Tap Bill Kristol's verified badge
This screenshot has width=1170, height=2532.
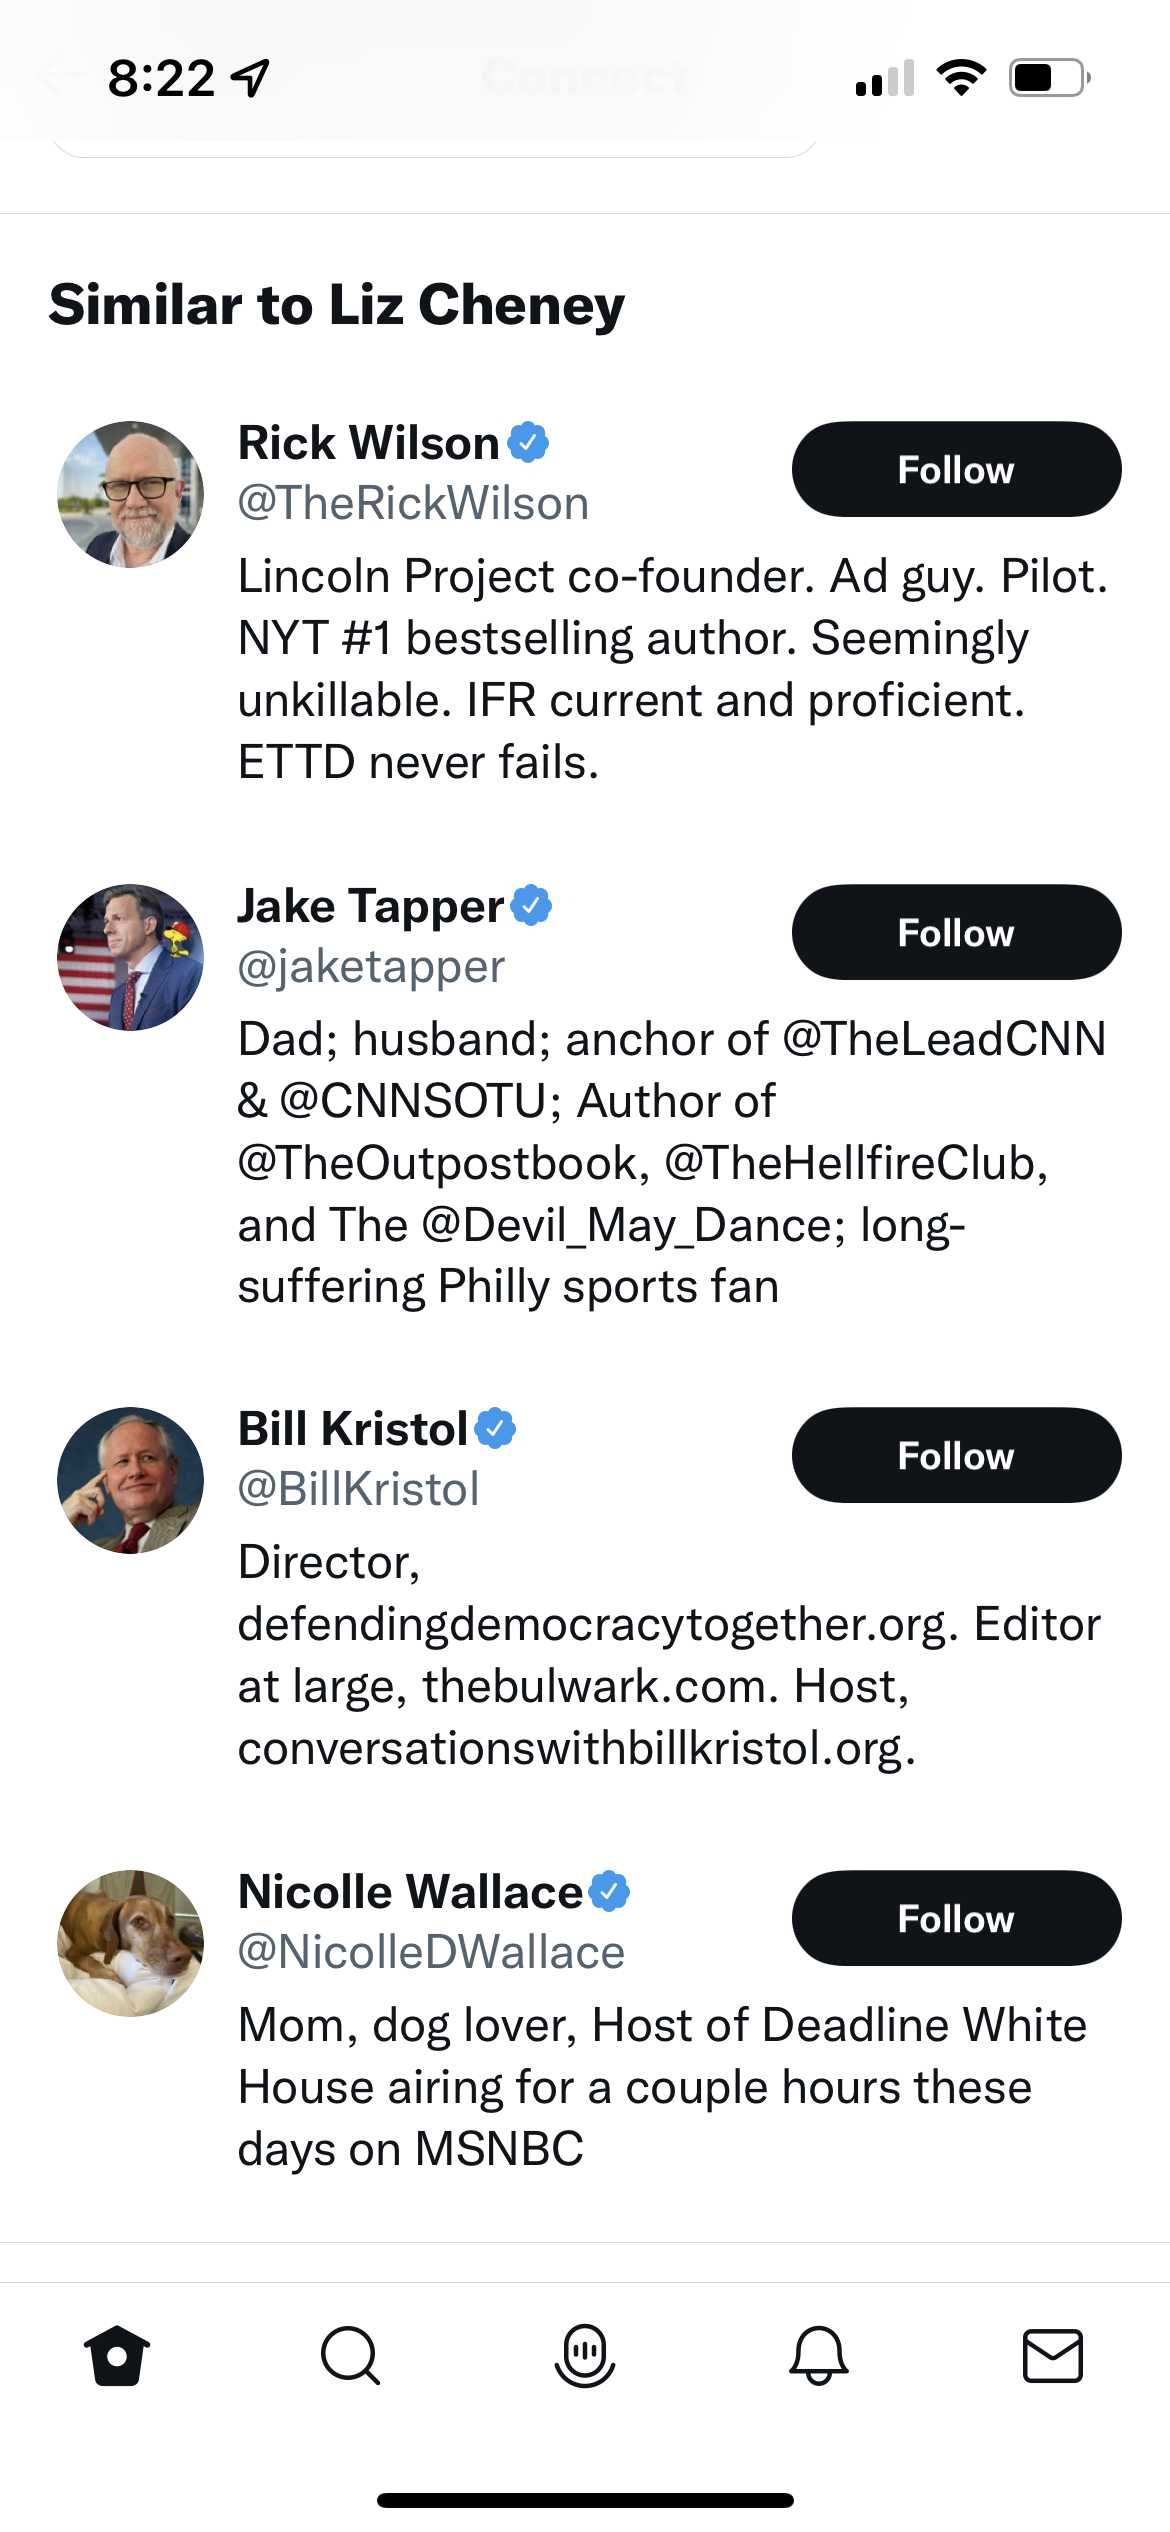pos(495,1428)
